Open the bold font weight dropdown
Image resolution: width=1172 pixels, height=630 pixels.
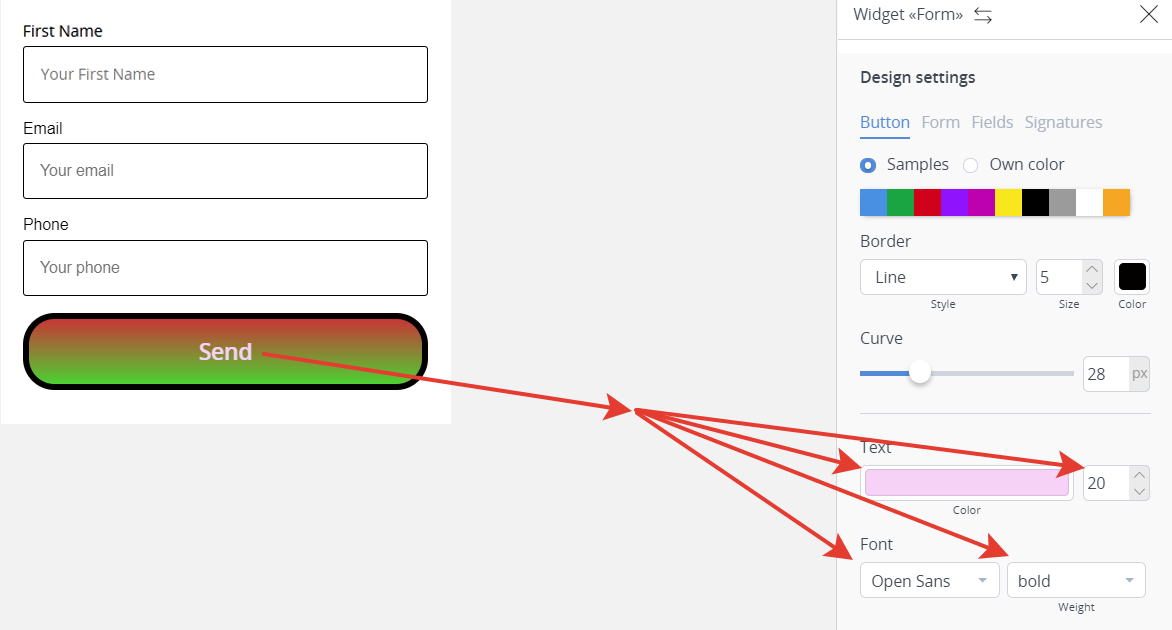tap(1076, 581)
